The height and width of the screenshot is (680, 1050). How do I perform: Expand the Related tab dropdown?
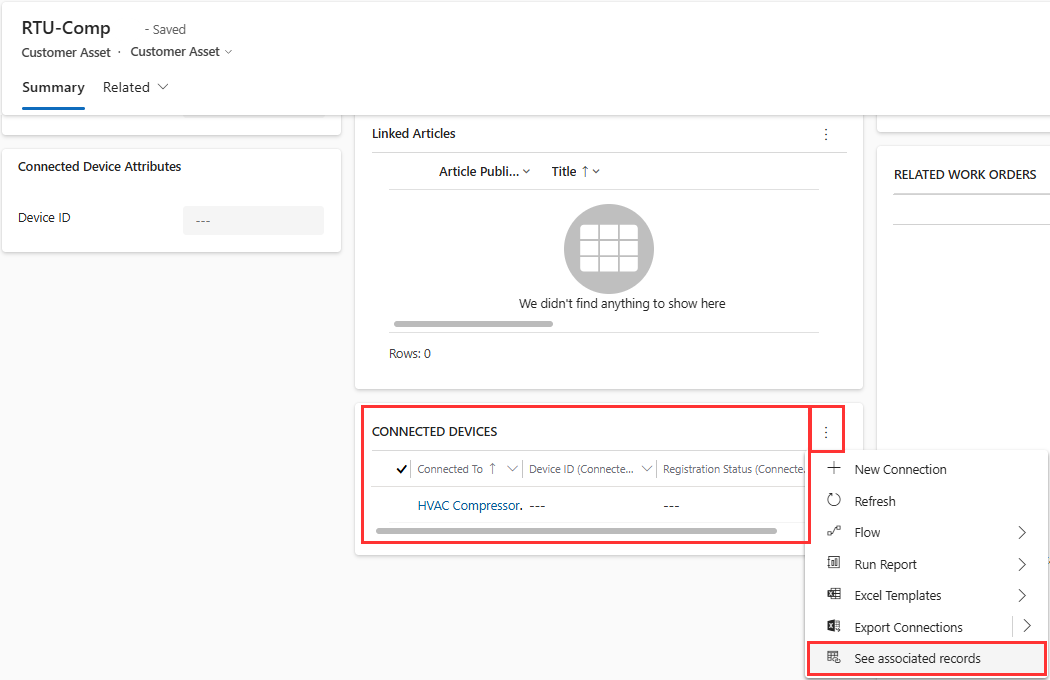[162, 88]
